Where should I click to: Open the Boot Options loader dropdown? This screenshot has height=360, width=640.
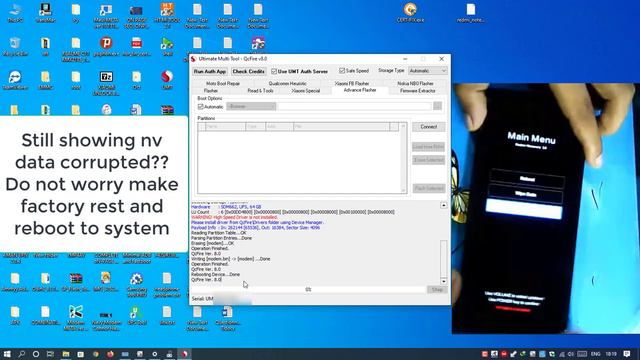(x=251, y=106)
